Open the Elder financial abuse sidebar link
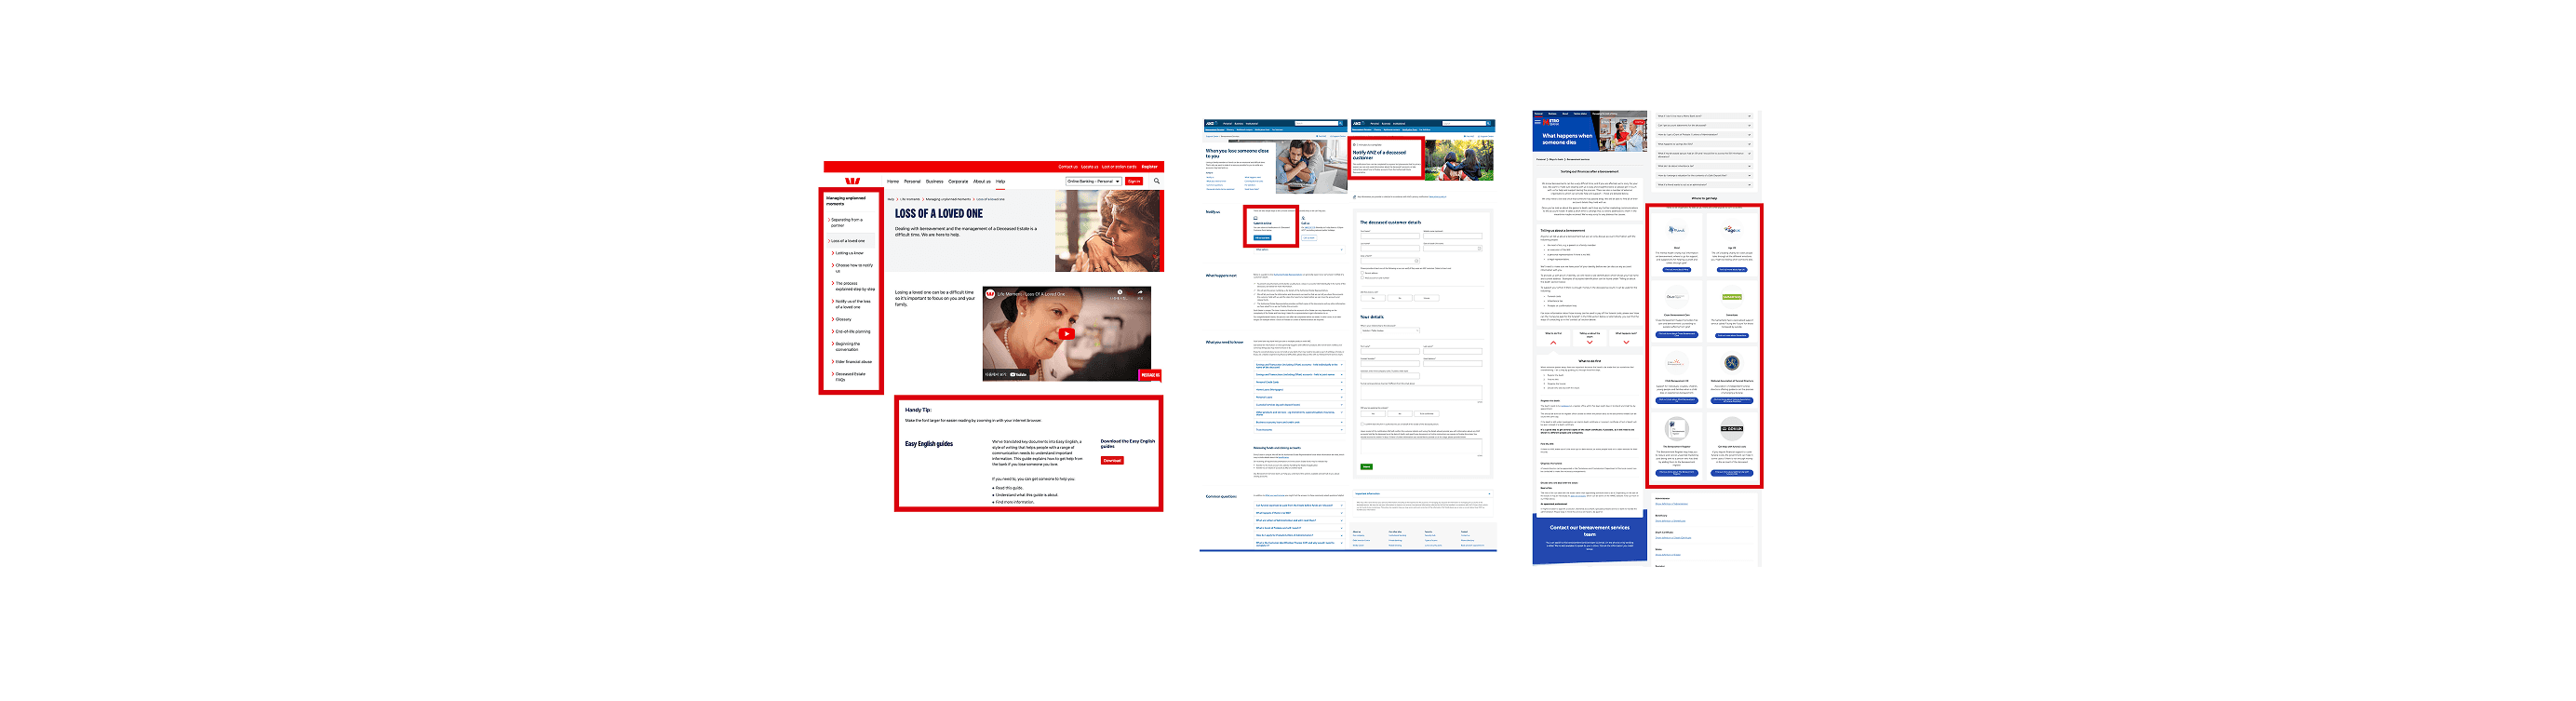Viewport: 2576px width, 701px height. tap(853, 362)
